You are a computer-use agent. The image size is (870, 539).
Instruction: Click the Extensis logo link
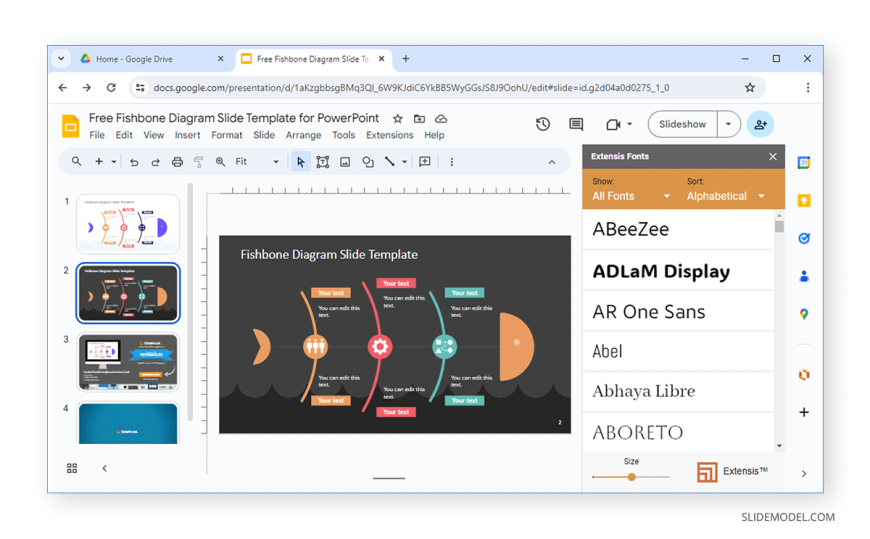pyautogui.click(x=732, y=471)
